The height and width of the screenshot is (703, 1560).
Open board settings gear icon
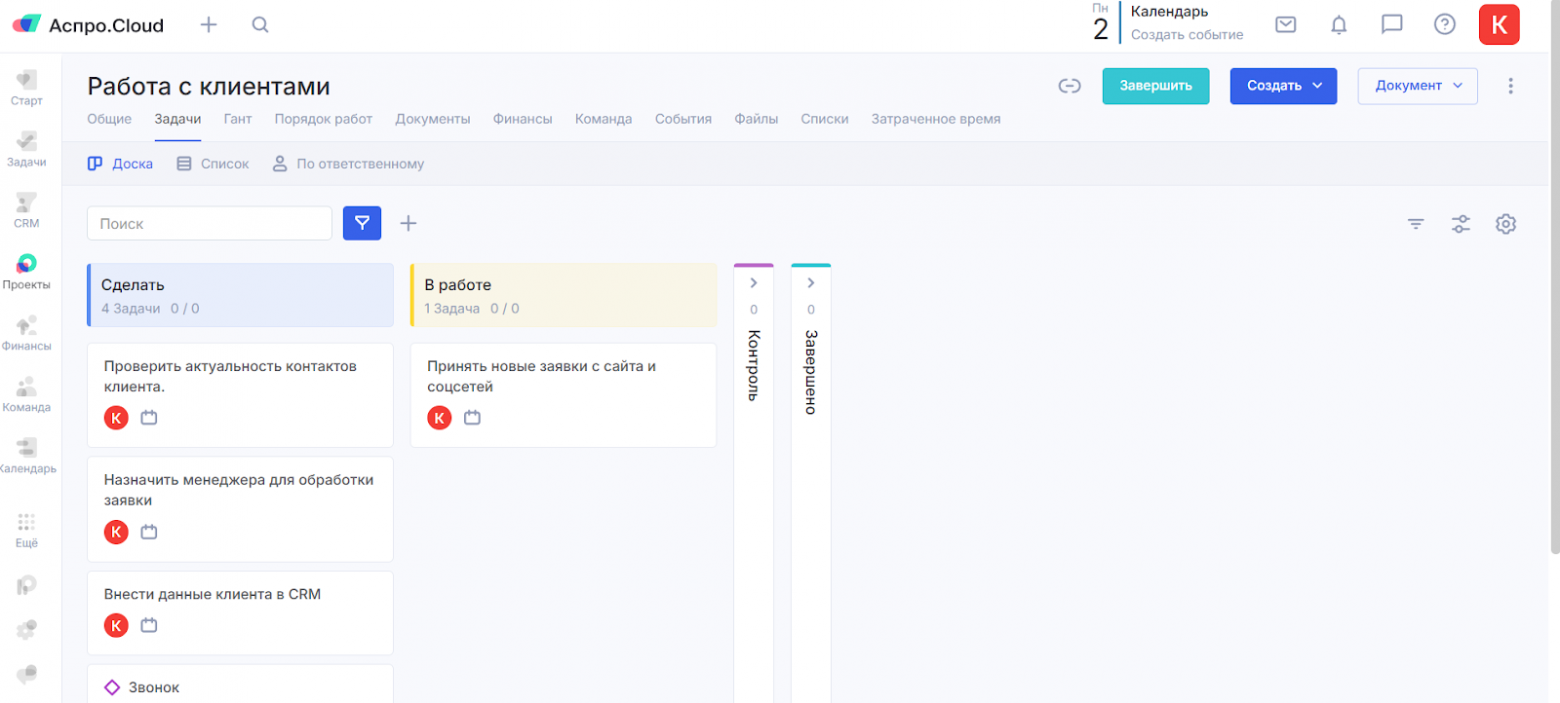coord(1505,224)
